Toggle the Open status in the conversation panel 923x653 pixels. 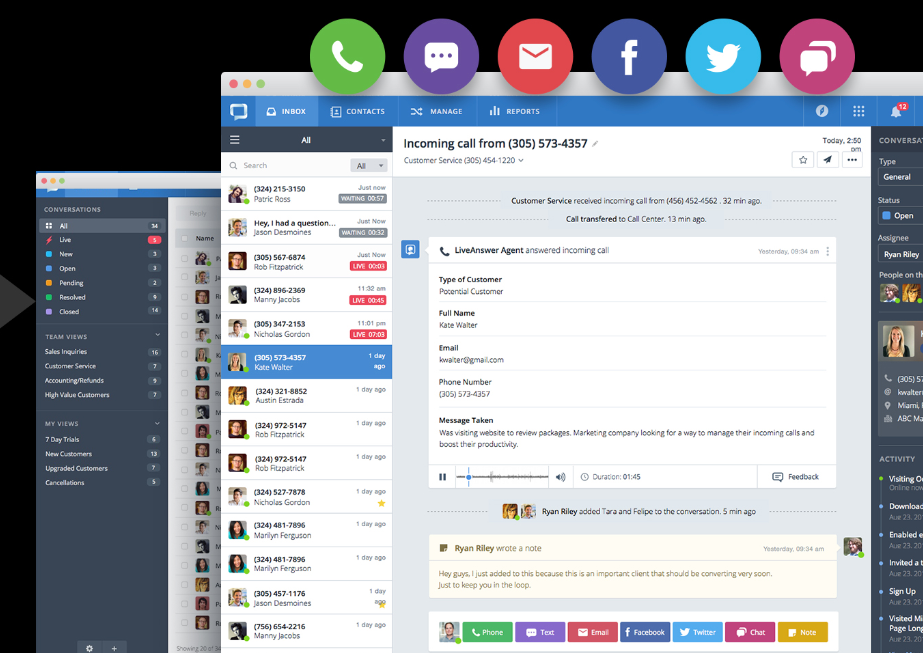click(x=899, y=214)
